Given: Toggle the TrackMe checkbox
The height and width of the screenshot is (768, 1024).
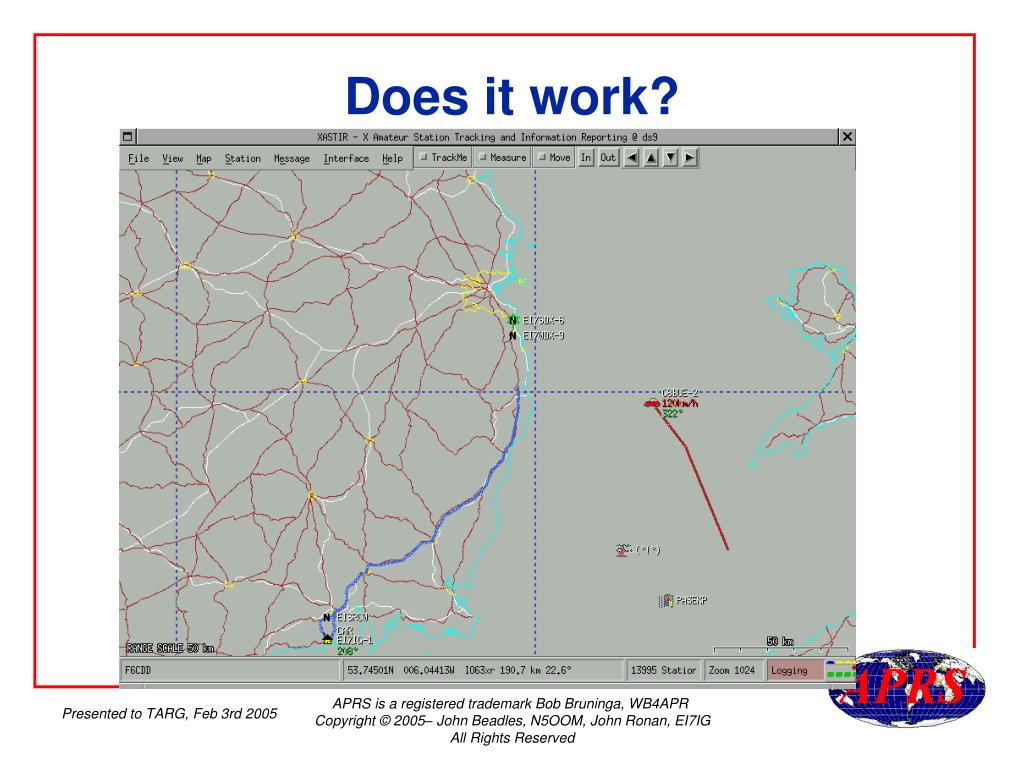Looking at the screenshot, I should tap(443, 157).
